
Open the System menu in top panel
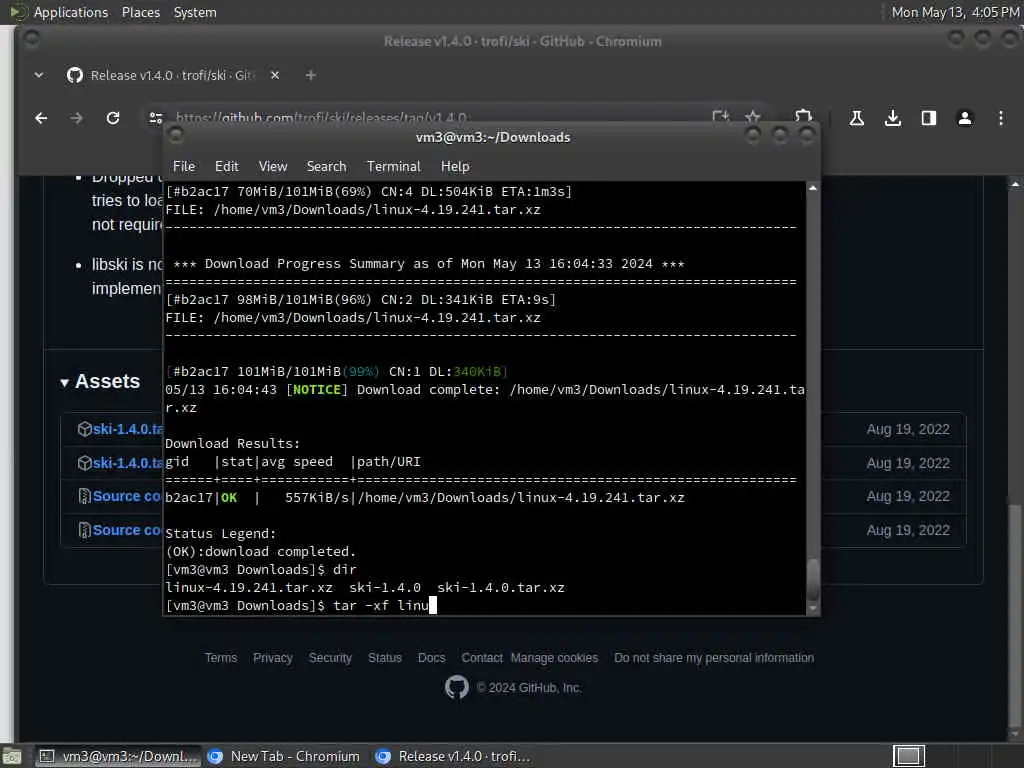(195, 12)
